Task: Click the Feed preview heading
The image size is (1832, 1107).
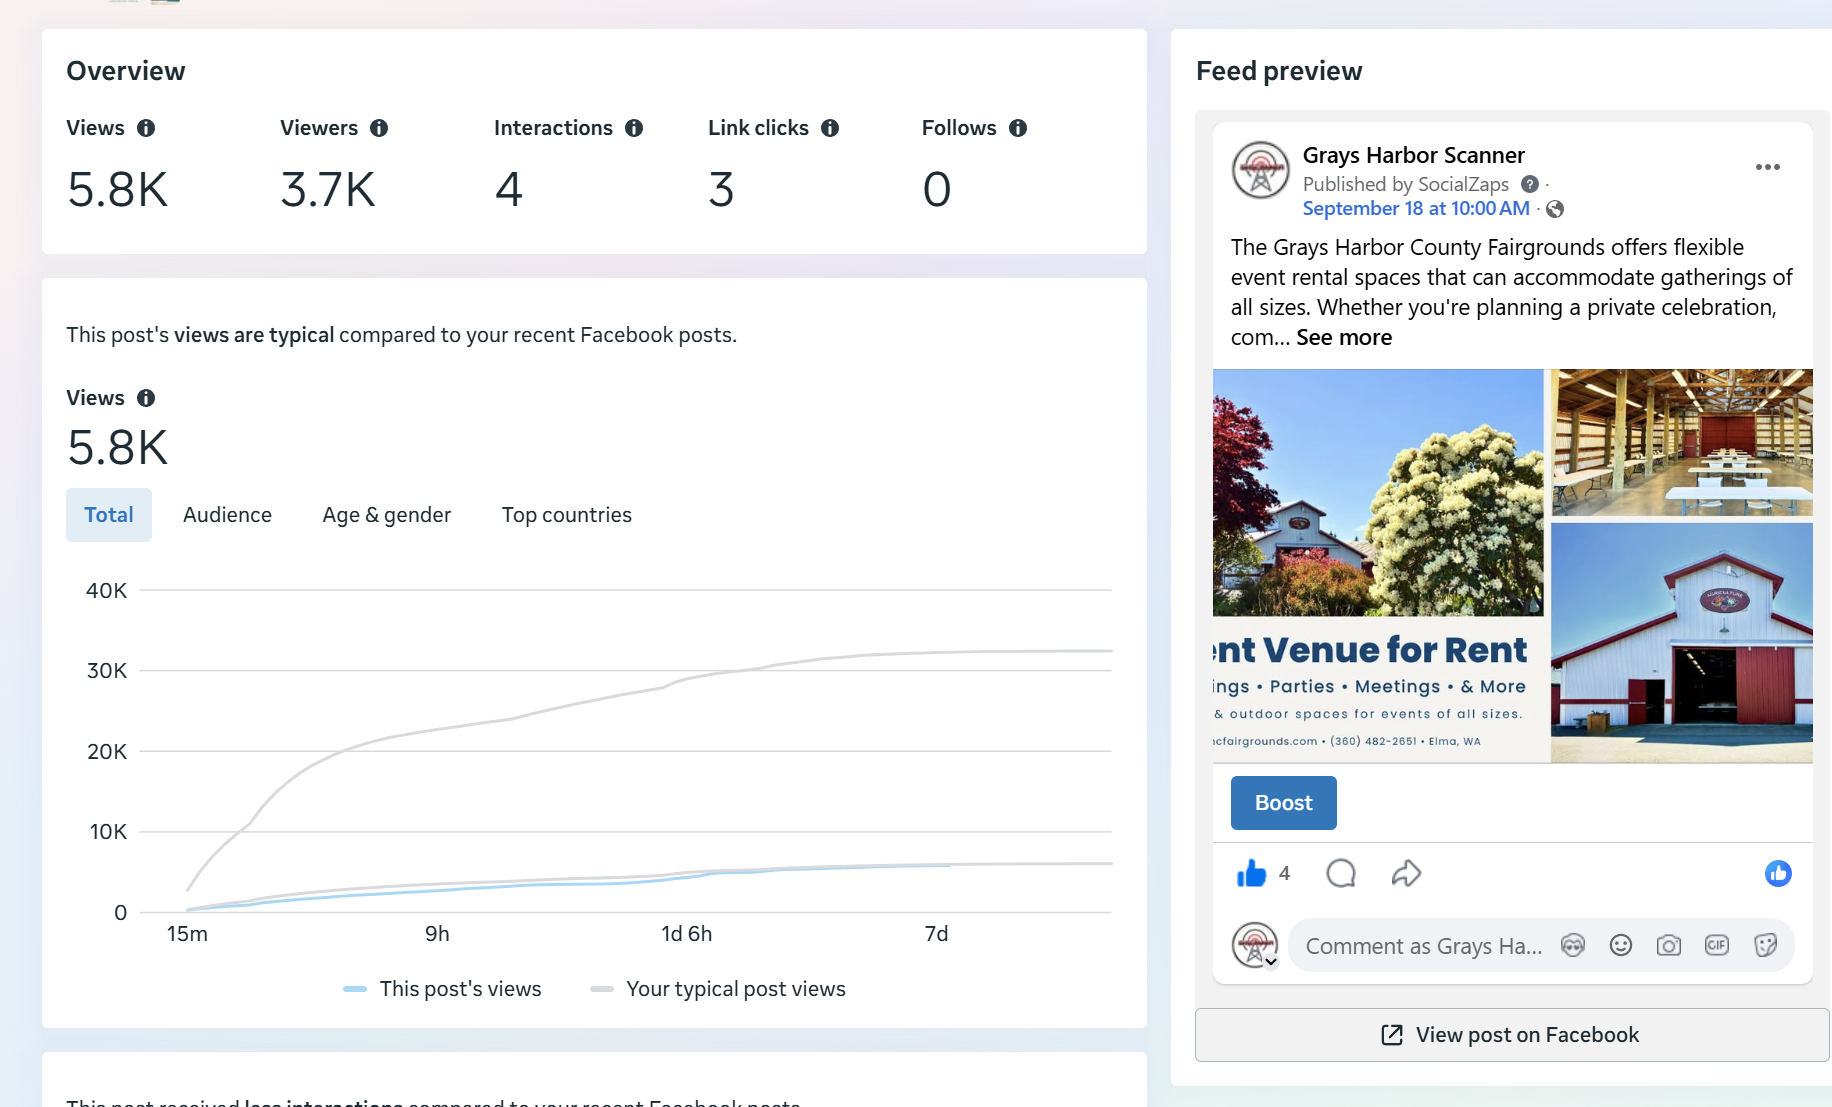Action: click(x=1279, y=71)
